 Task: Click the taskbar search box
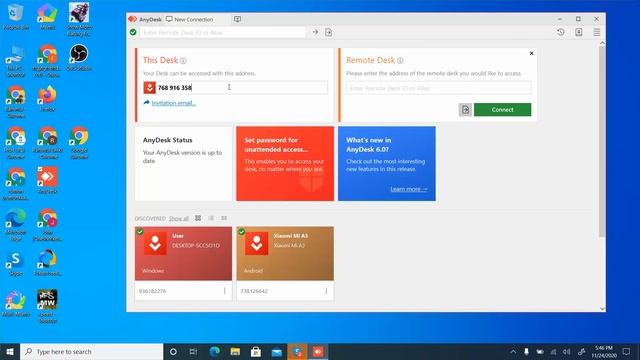point(91,351)
